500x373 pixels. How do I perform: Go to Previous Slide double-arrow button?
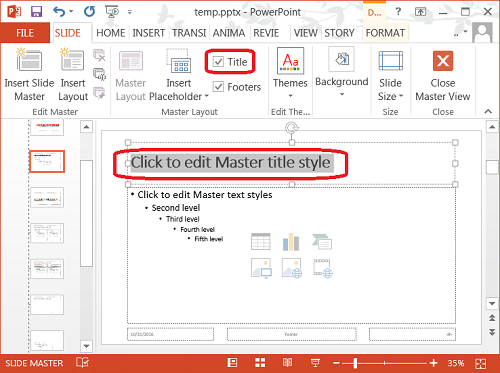coord(492,318)
